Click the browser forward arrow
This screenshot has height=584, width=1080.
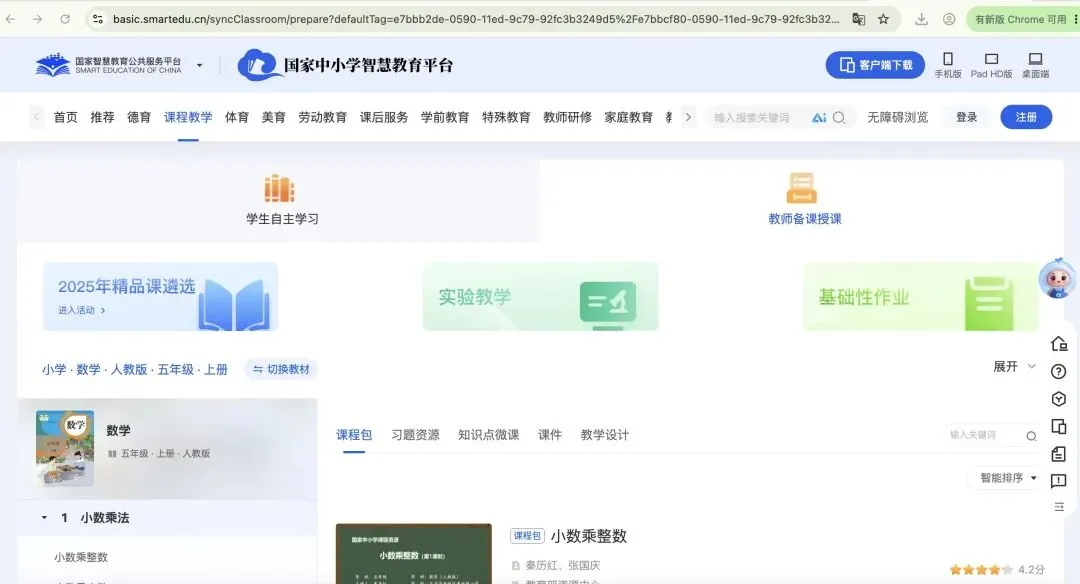click(x=37, y=19)
